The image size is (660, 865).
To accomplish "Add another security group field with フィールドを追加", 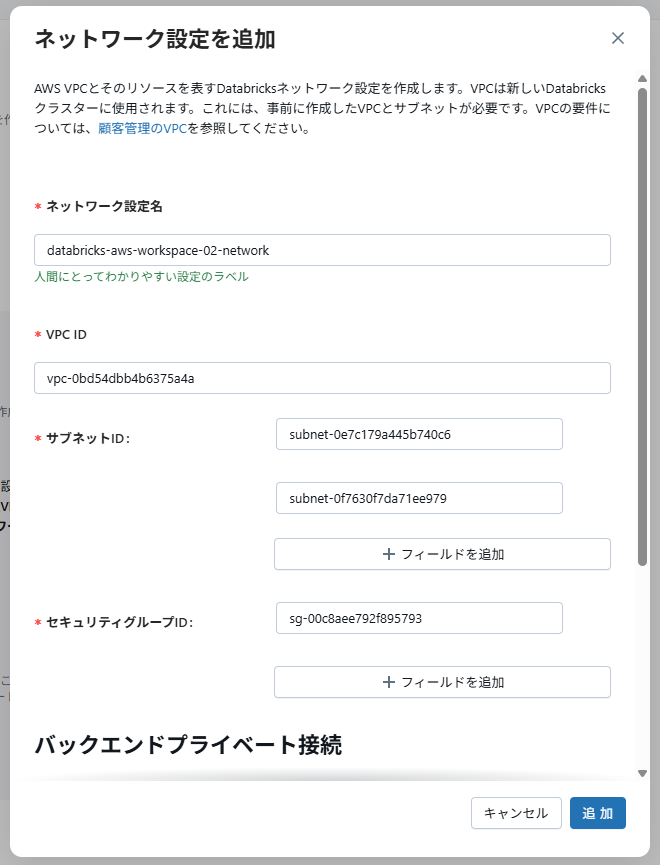I will pos(442,682).
